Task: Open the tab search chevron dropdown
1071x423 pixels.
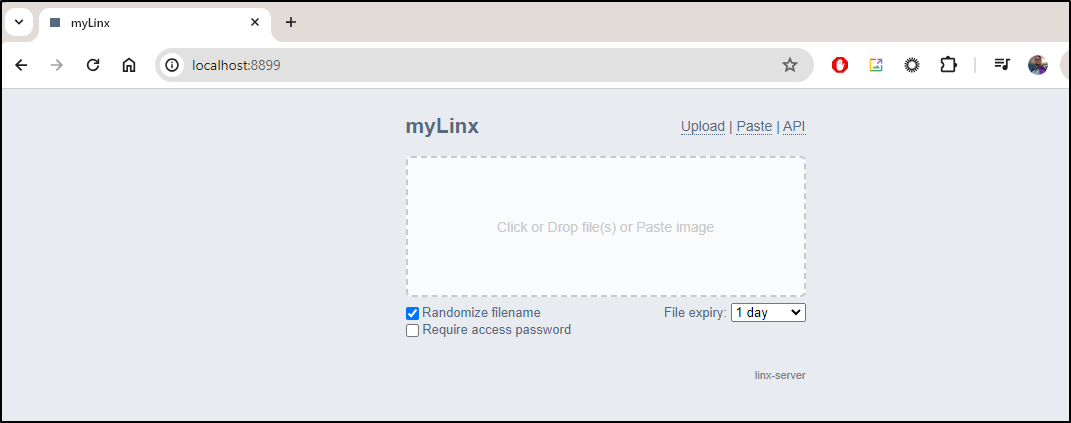Action: coord(19,22)
